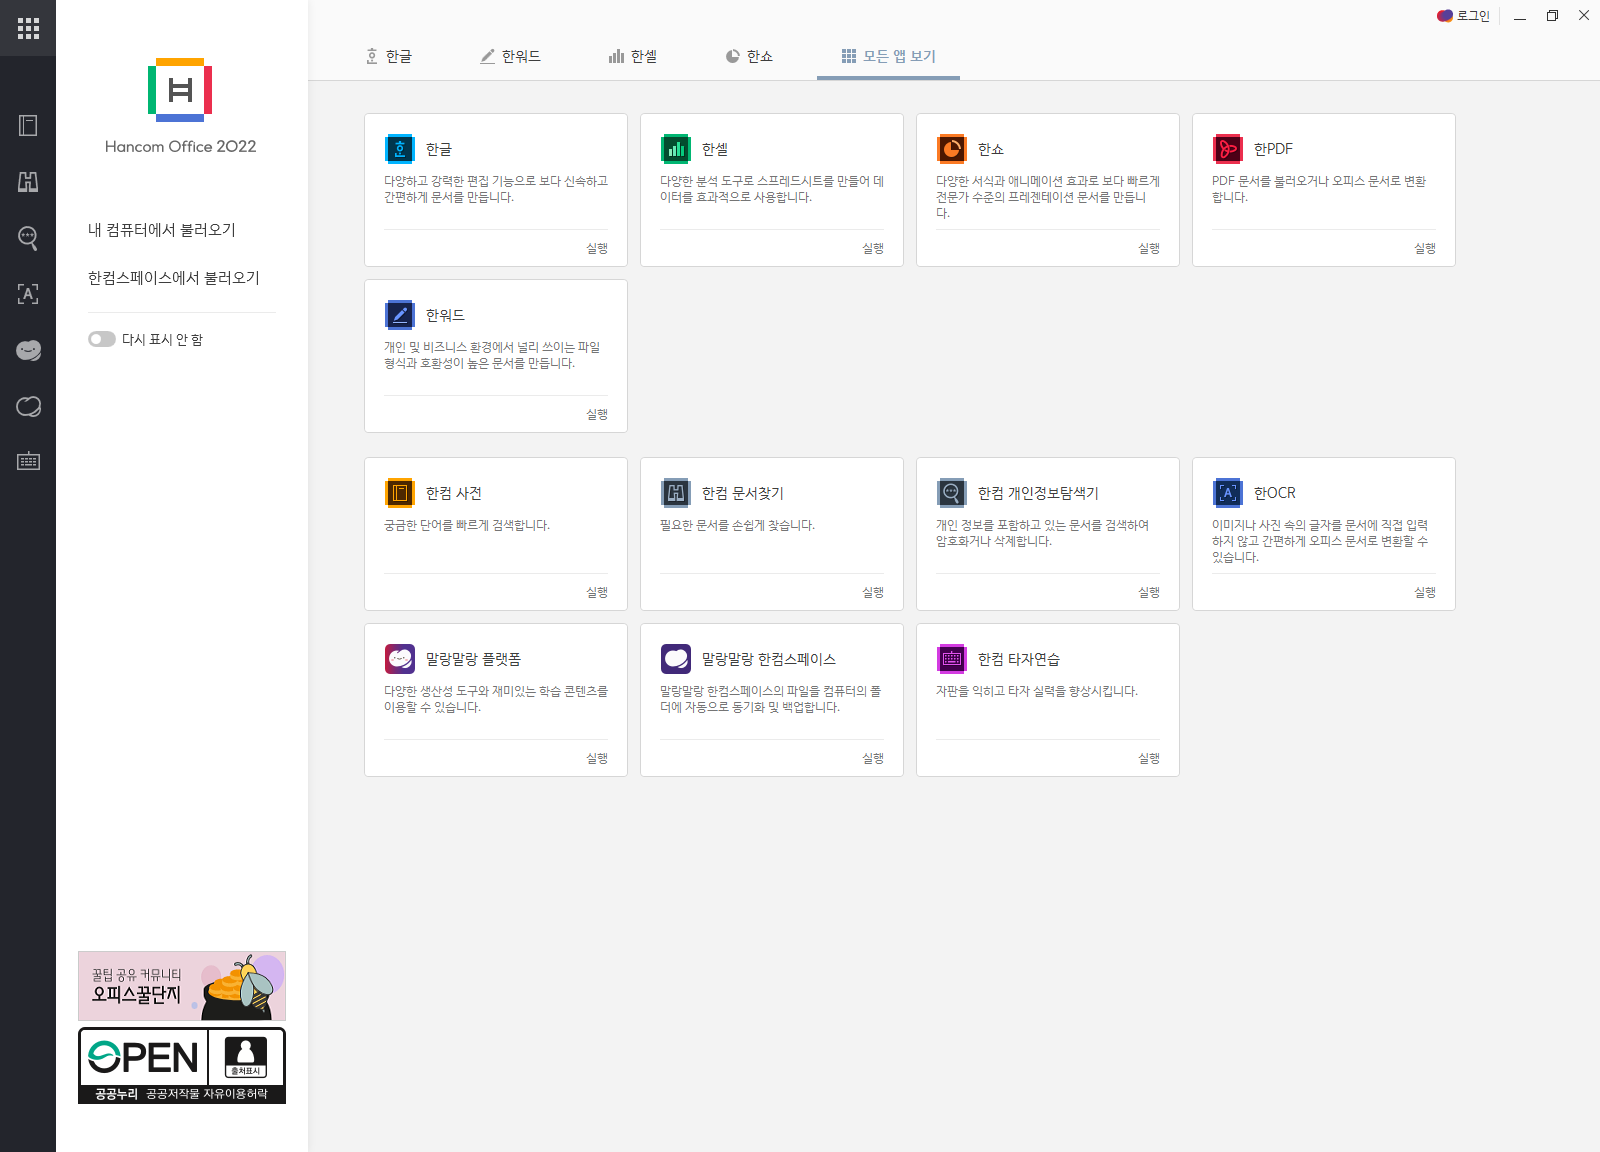This screenshot has height=1152, width=1600.
Task: Click the 한컴 개인정보탐색기 card icon
Action: (952, 493)
